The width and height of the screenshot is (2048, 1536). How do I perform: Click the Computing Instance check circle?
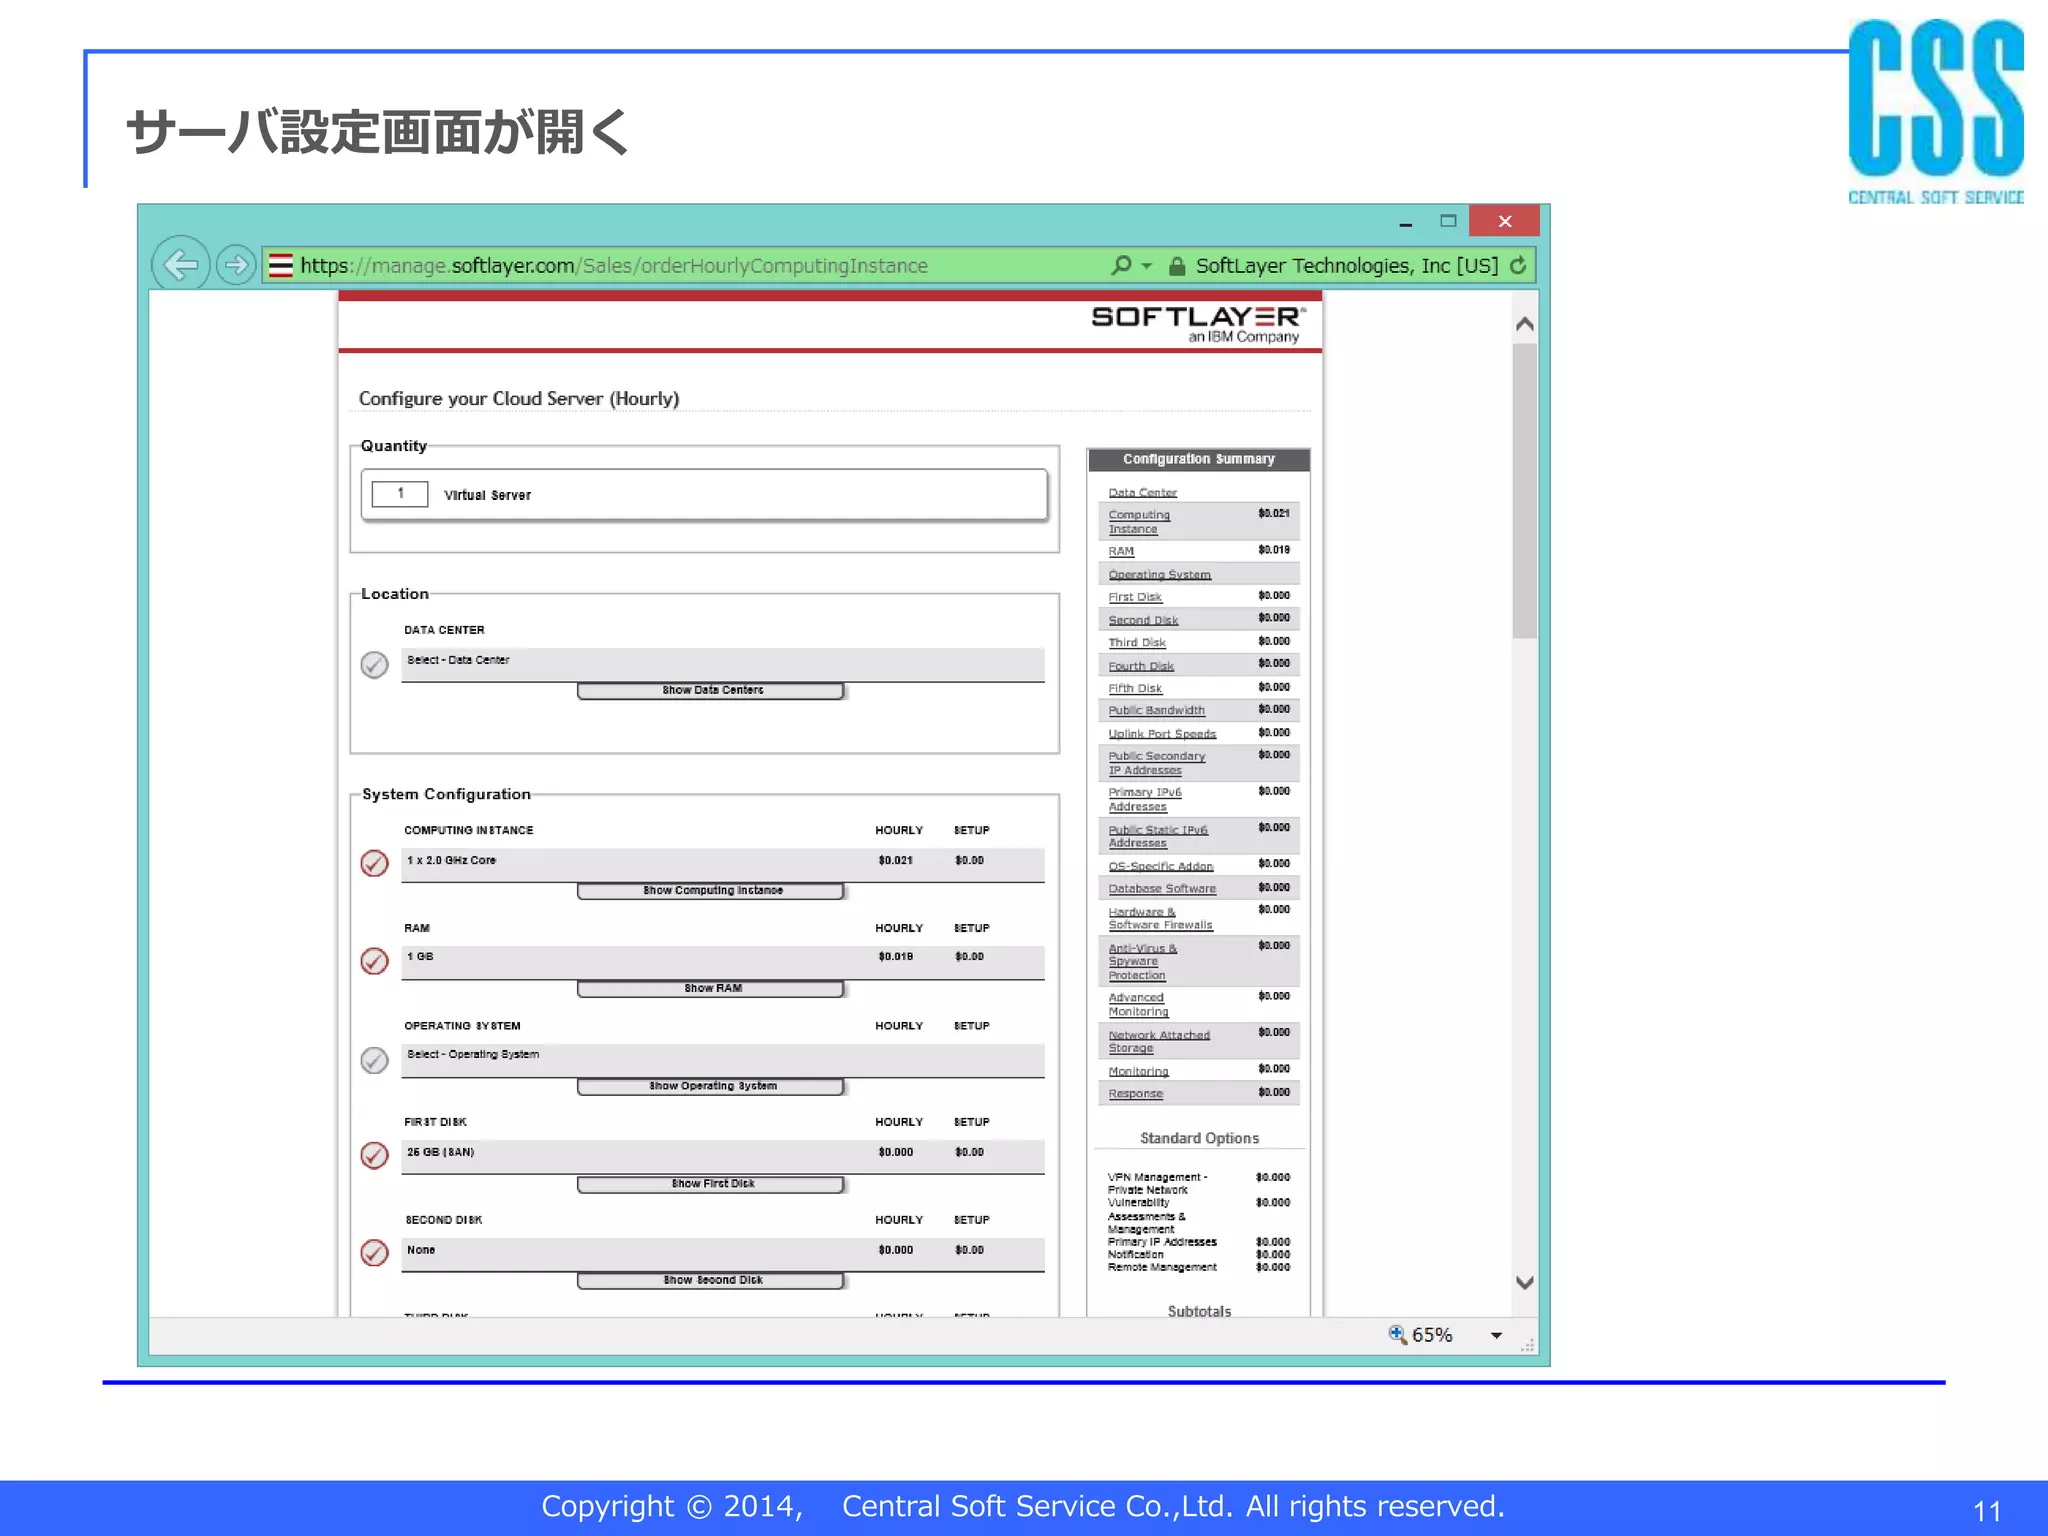(374, 863)
